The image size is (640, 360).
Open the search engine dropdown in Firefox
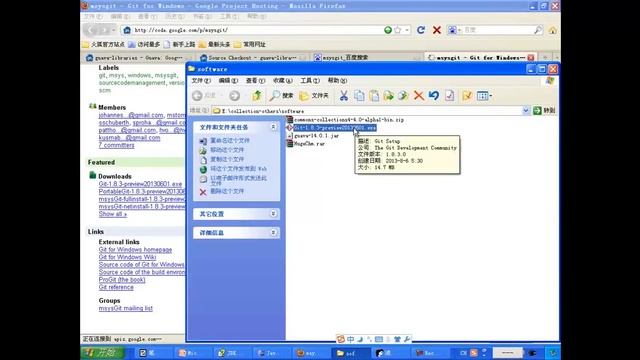tap(454, 30)
